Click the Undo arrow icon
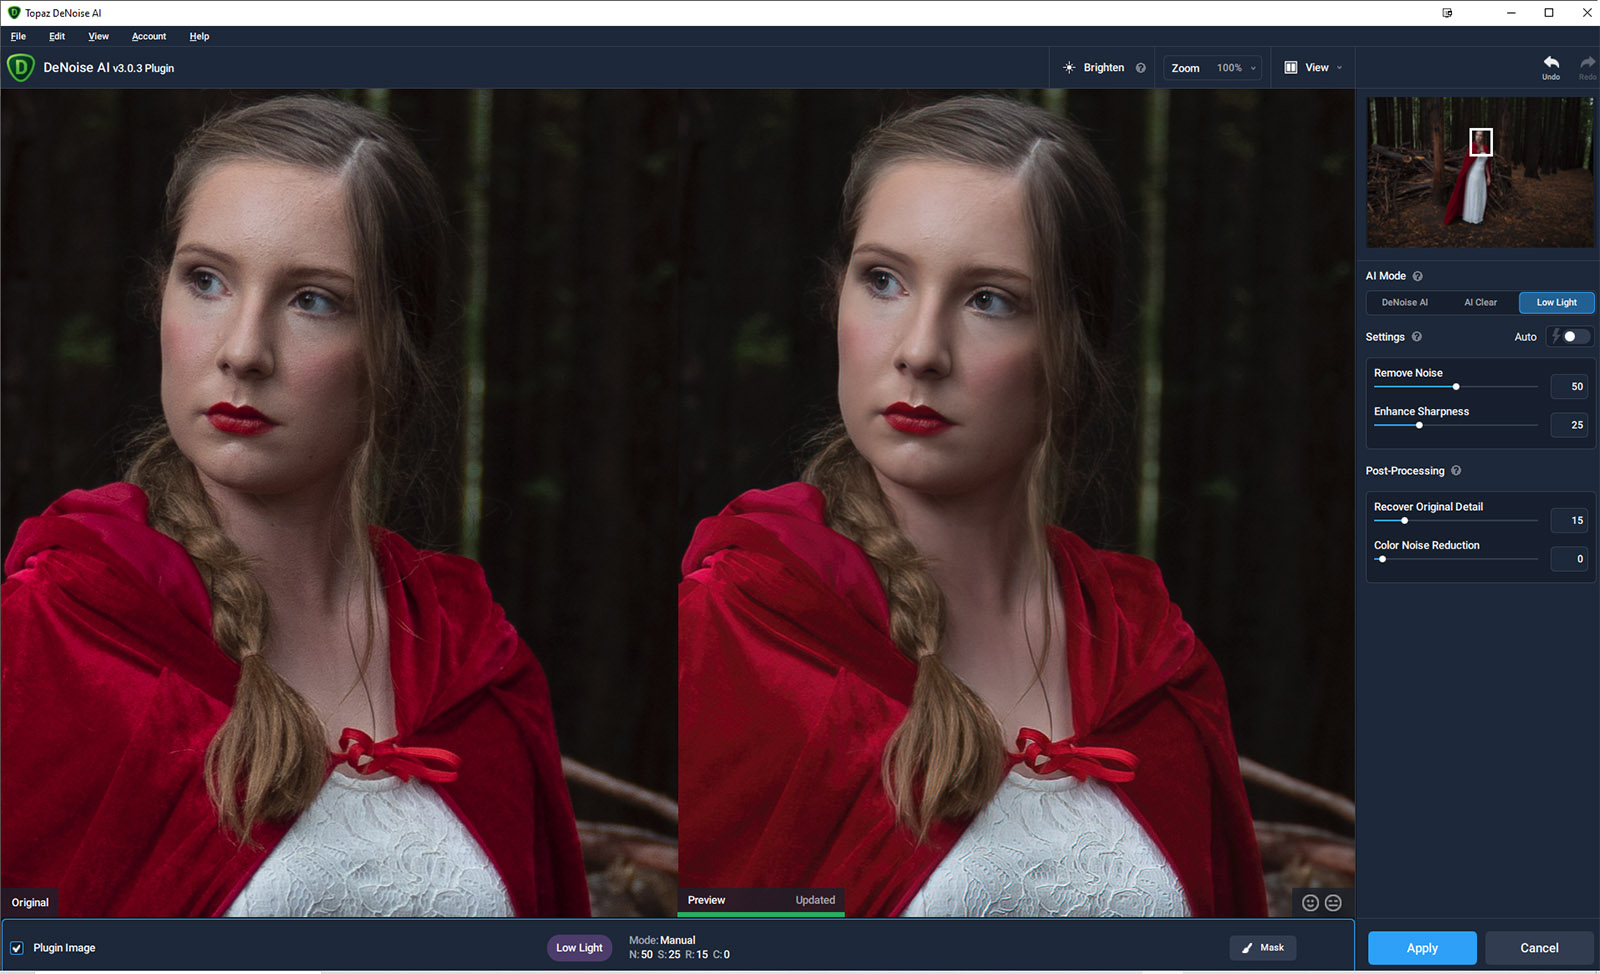 1550,63
